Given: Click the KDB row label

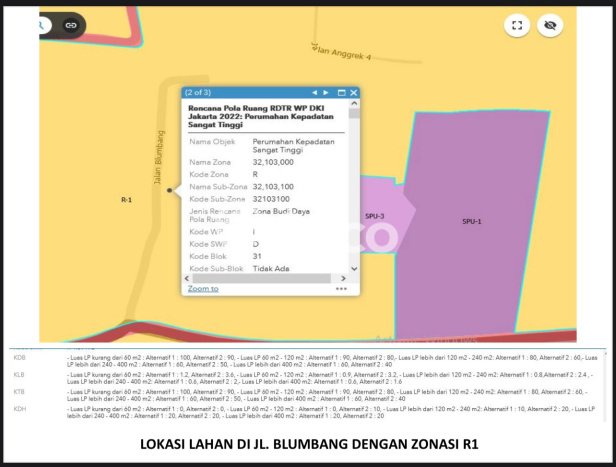Looking at the screenshot, I should pos(19,358).
